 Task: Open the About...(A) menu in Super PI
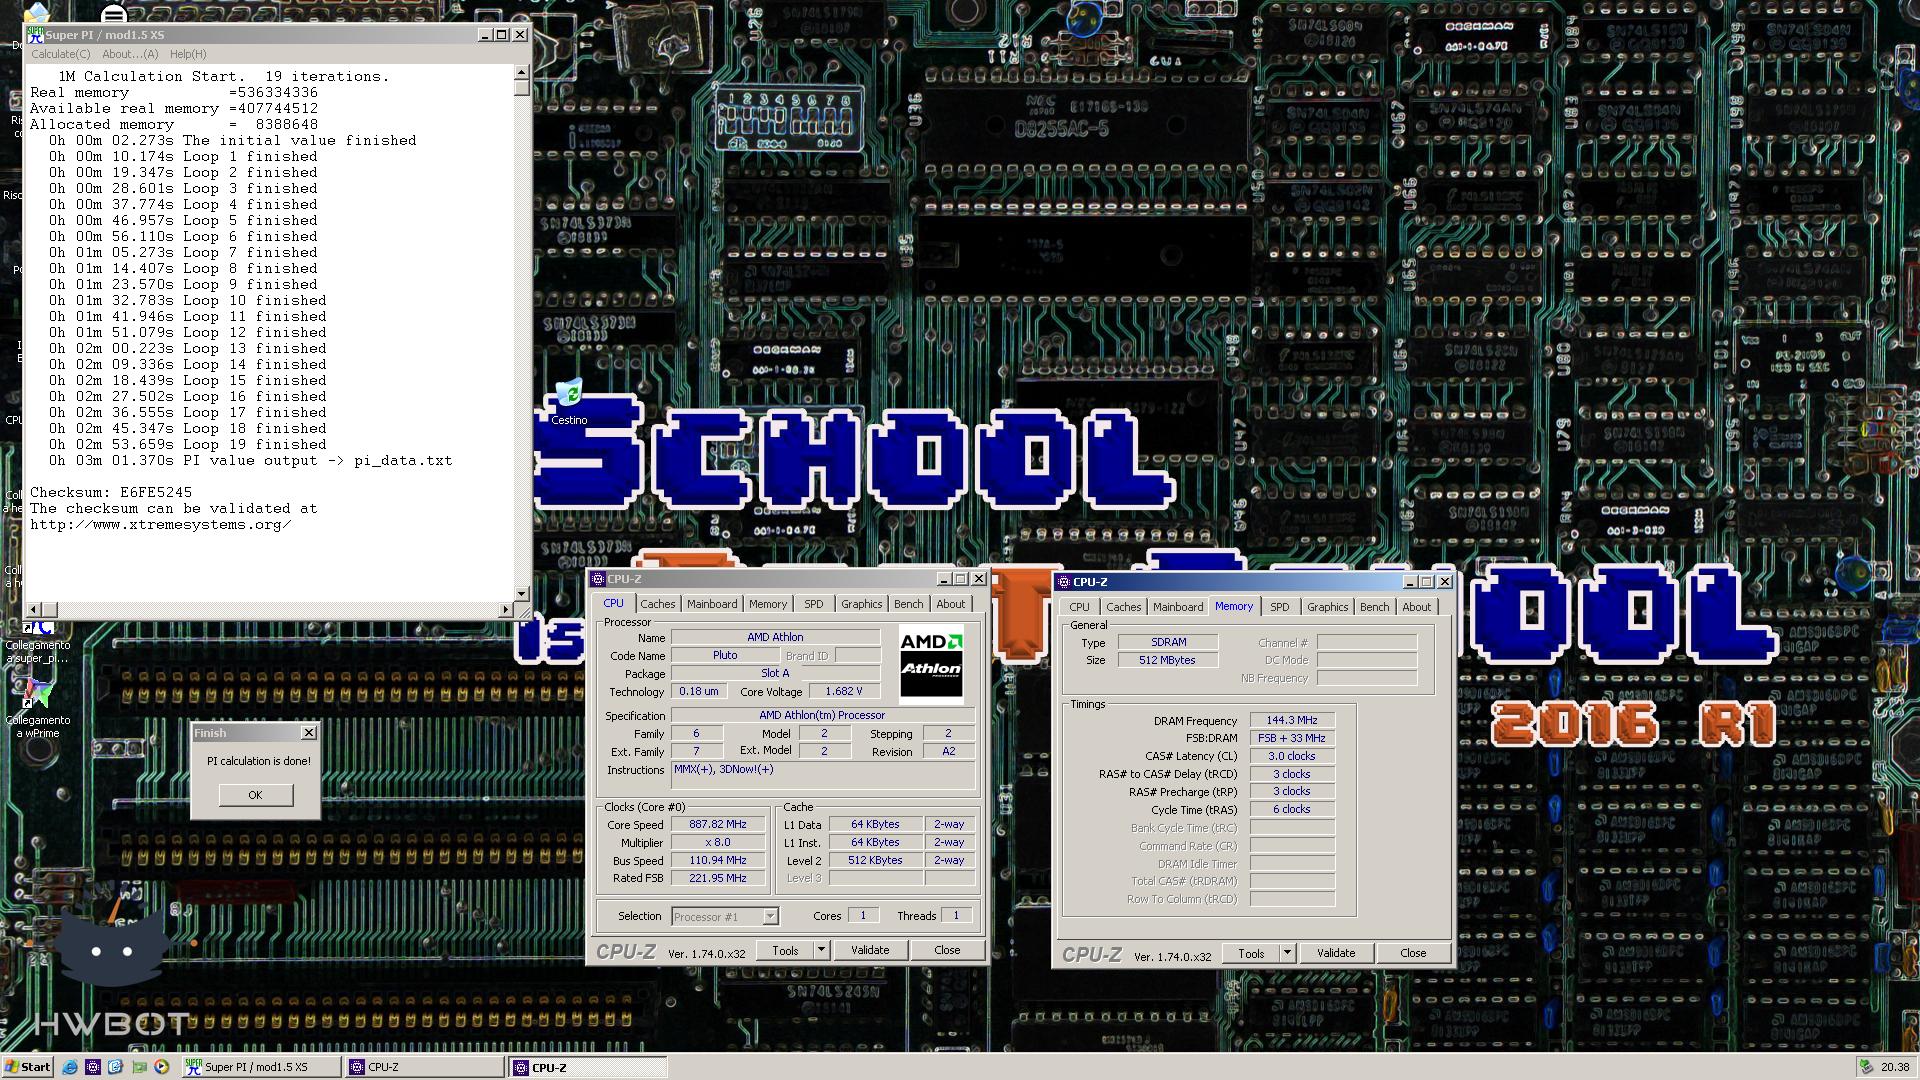tap(130, 54)
